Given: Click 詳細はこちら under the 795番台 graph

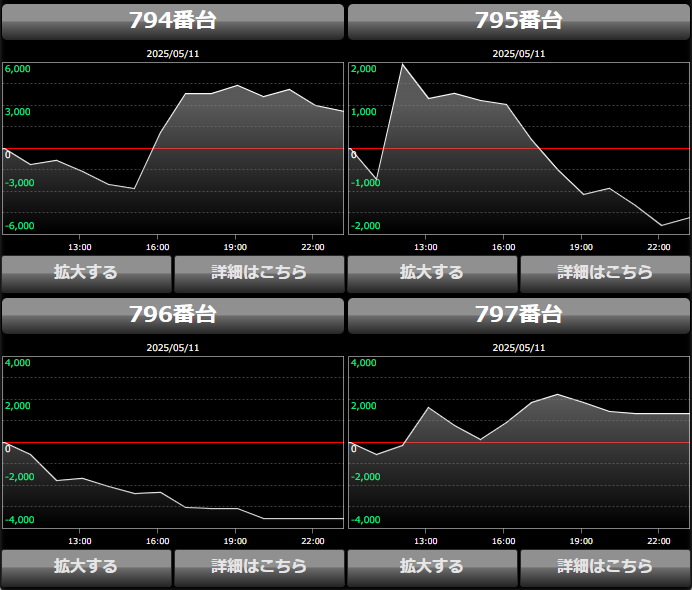Looking at the screenshot, I should click(x=605, y=274).
